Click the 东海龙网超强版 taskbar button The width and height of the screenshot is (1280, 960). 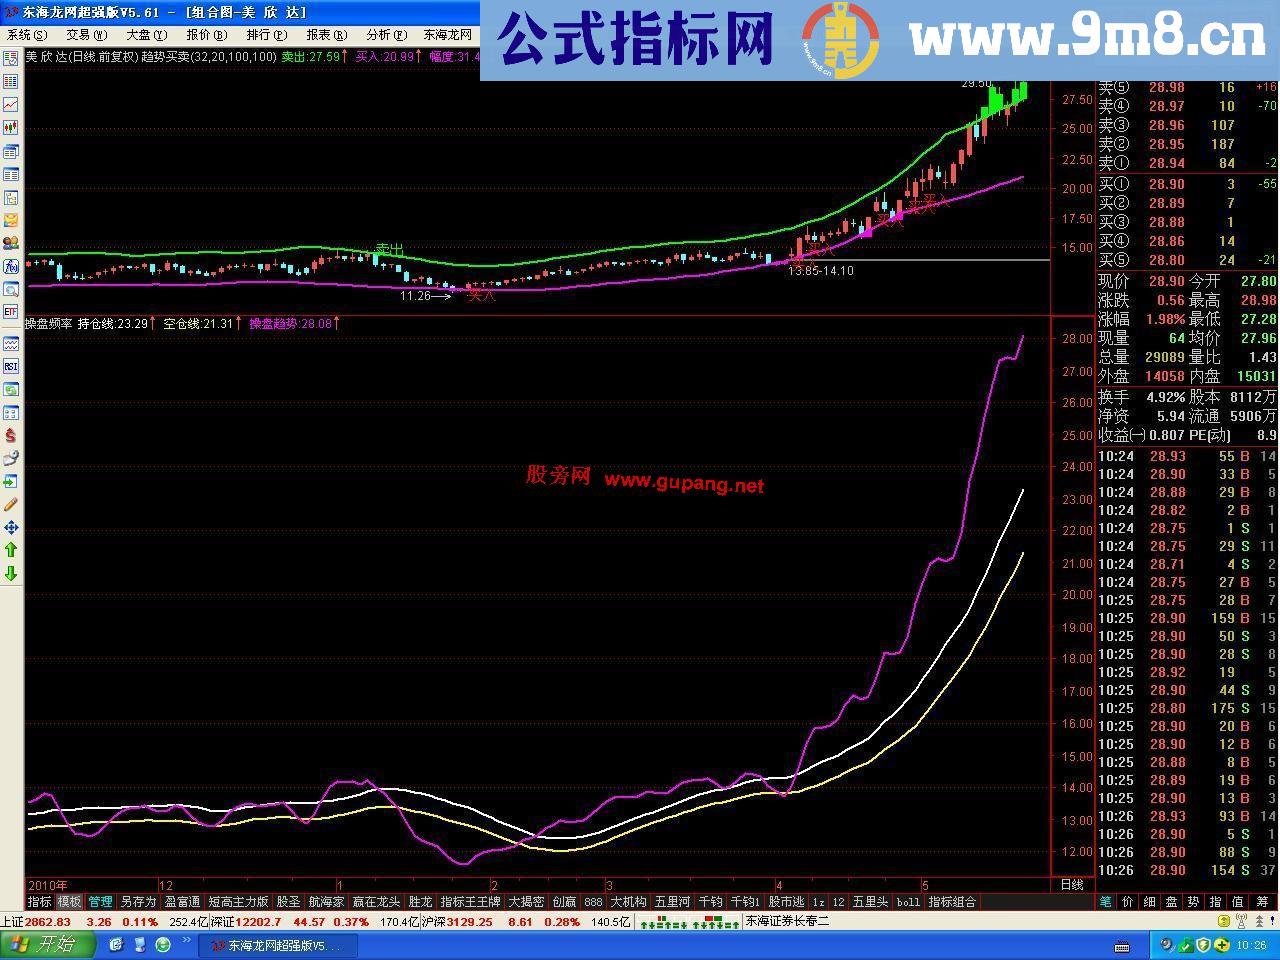pos(278,945)
